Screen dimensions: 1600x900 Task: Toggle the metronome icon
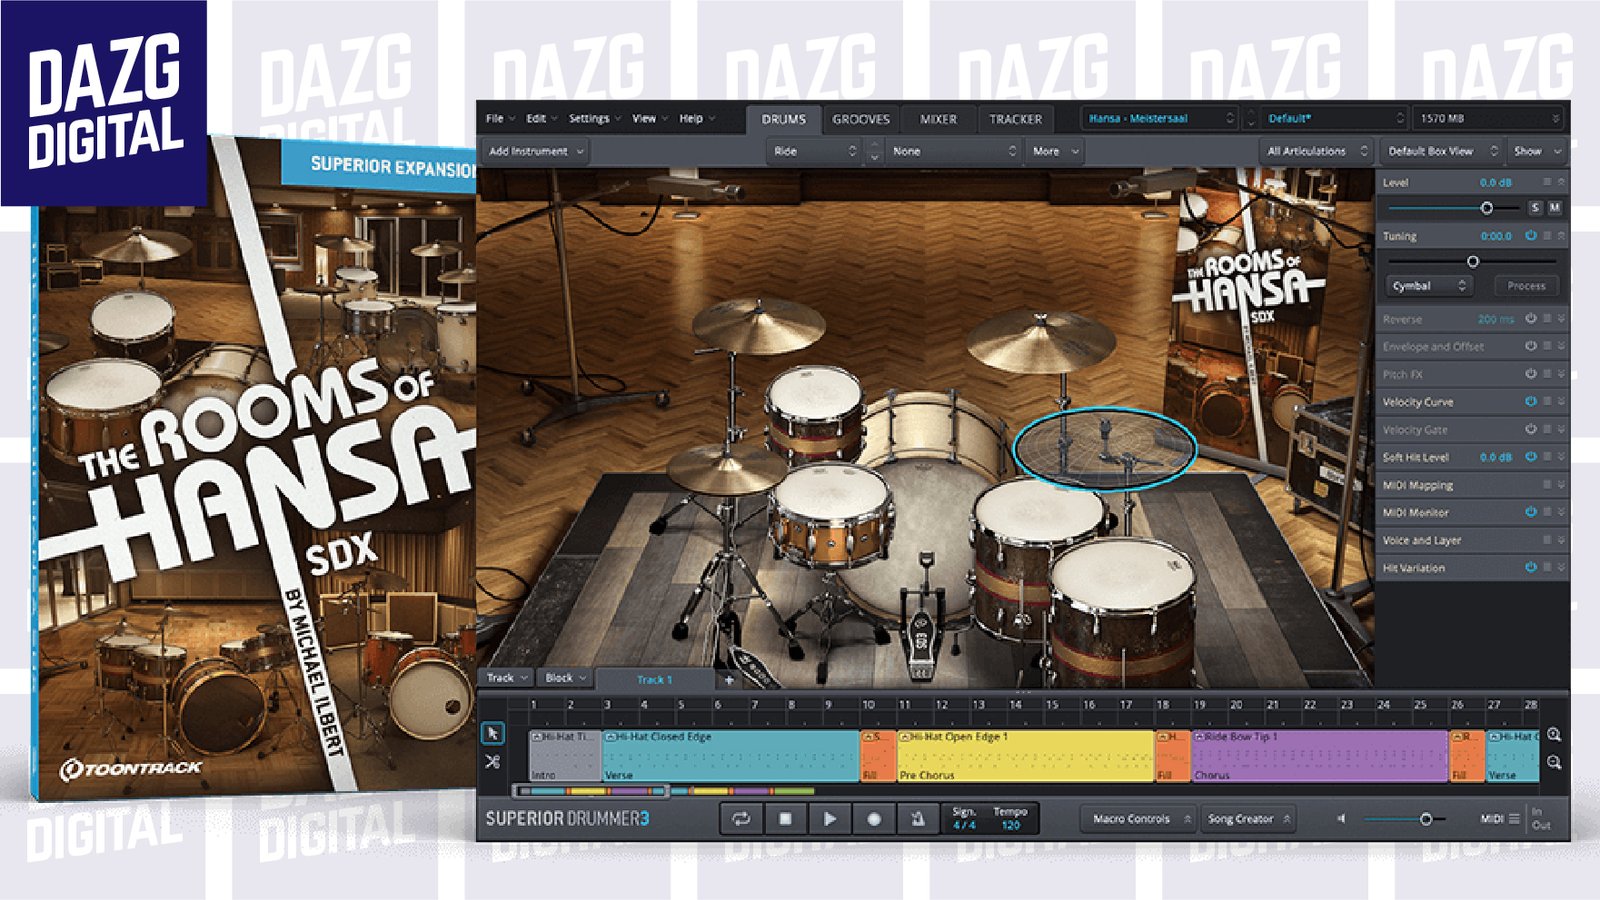(x=917, y=819)
